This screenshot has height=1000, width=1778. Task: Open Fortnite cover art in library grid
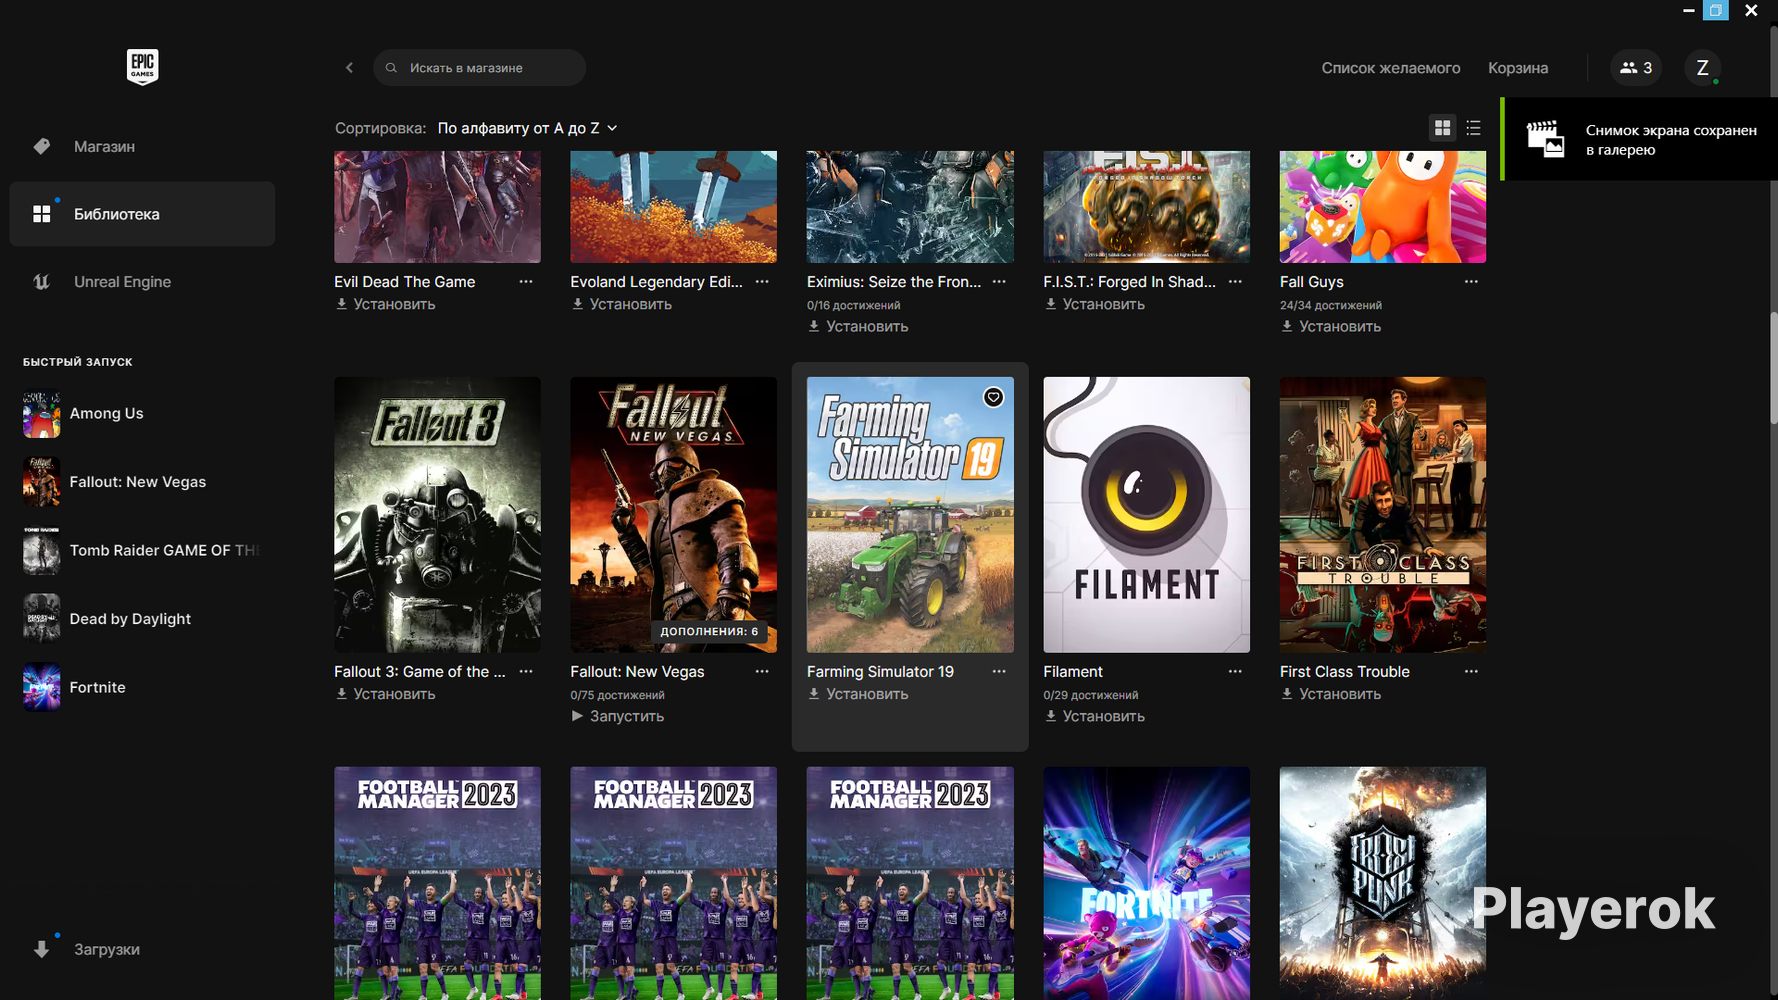click(1146, 883)
